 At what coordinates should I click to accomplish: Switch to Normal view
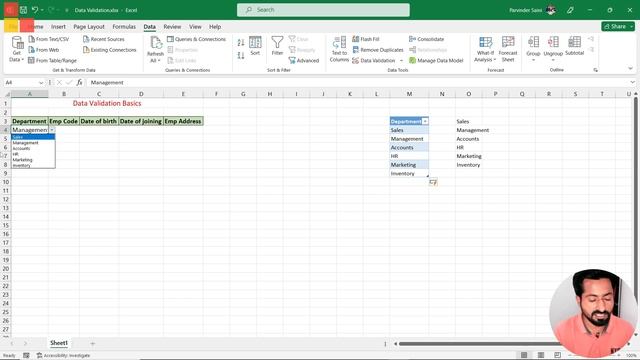524,355
